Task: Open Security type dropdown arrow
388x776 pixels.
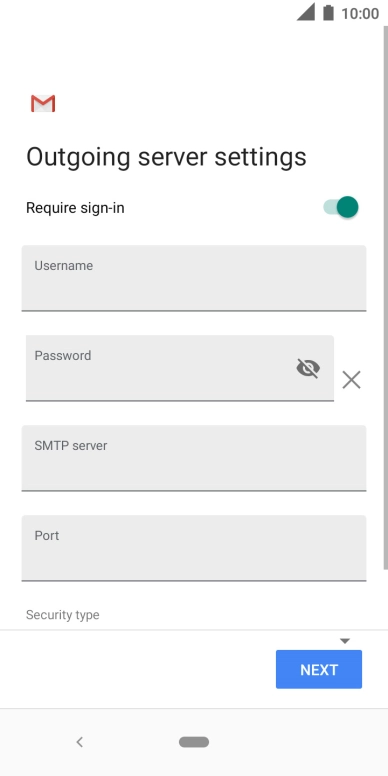Action: 345,641
